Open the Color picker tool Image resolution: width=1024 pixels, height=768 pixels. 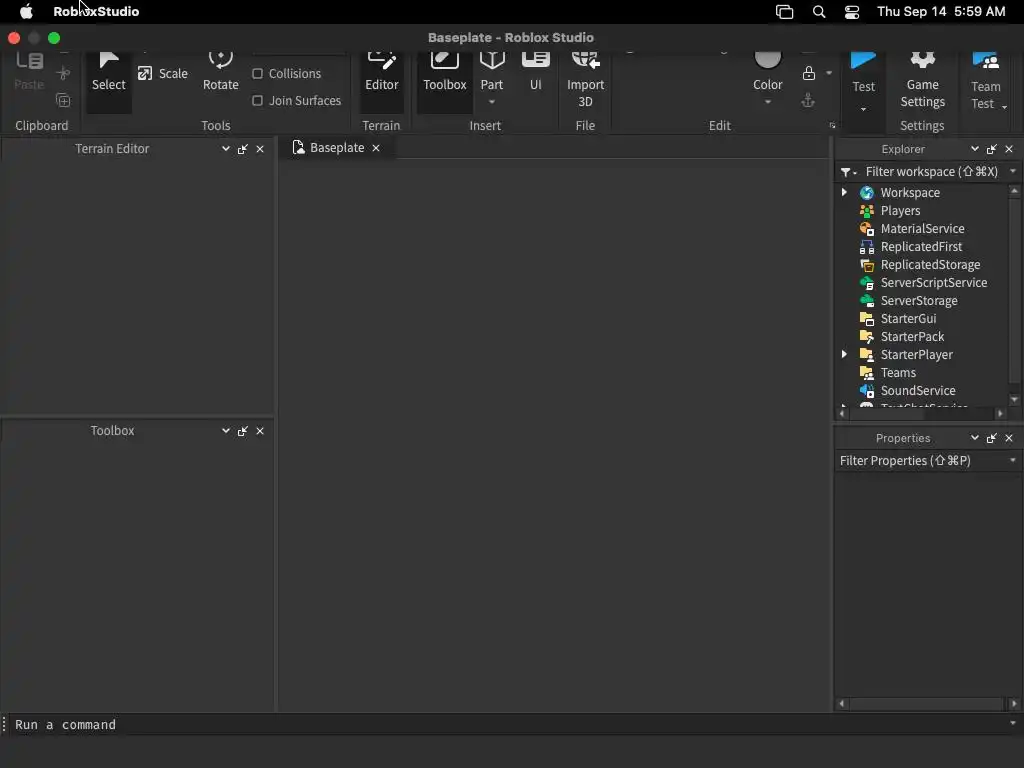[x=767, y=71]
